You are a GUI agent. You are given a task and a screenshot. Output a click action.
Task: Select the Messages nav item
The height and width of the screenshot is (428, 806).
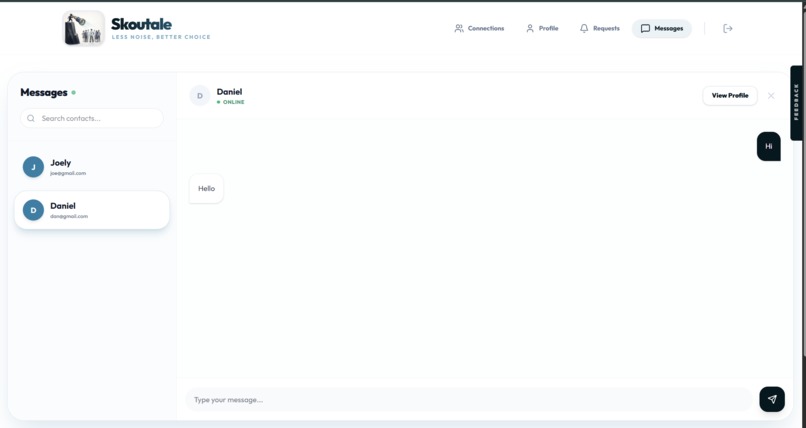(662, 28)
